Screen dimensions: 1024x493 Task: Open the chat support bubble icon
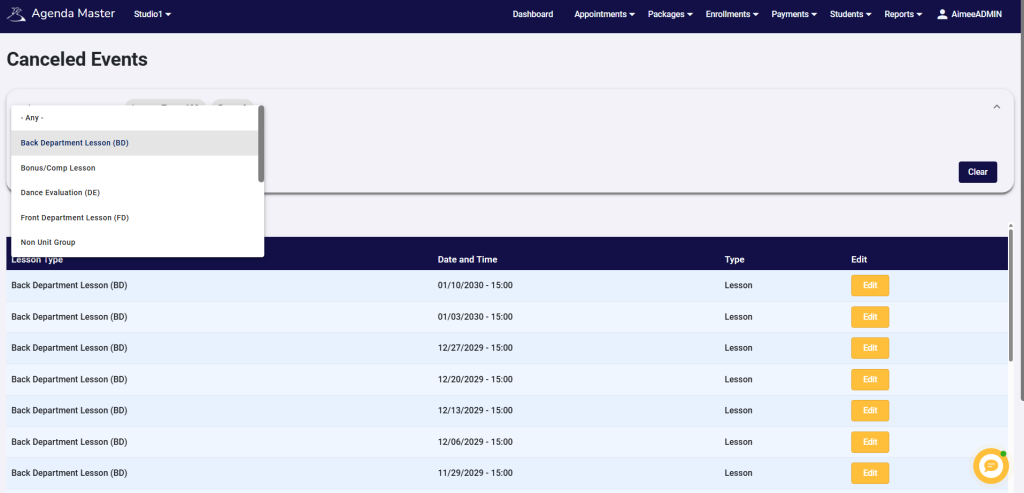[990, 465]
